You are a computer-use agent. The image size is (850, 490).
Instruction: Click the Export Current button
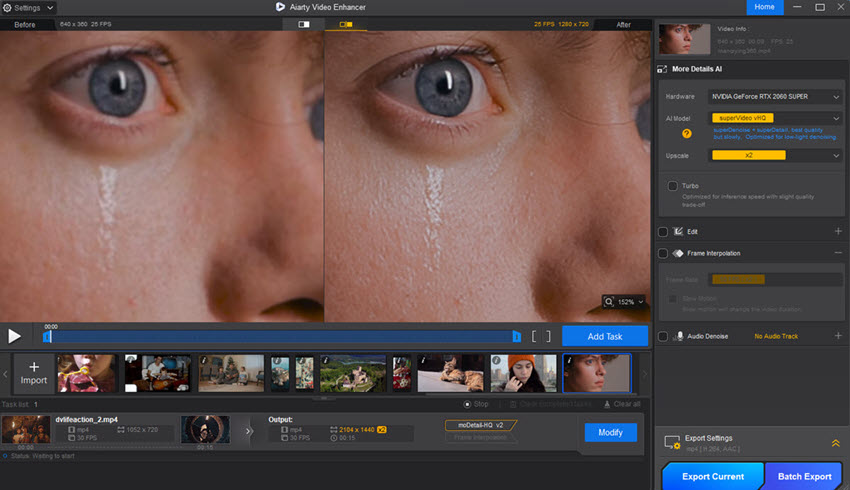pos(712,476)
